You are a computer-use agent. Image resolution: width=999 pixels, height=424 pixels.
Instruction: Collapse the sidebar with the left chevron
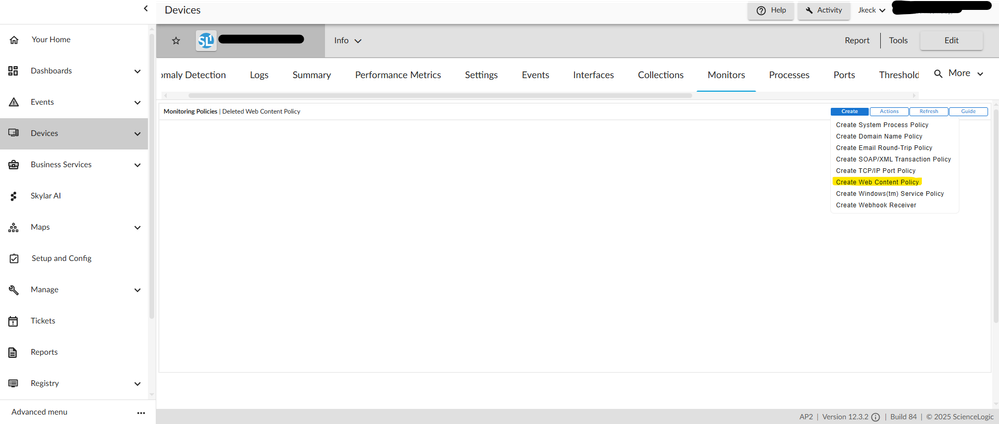pyautogui.click(x=146, y=8)
